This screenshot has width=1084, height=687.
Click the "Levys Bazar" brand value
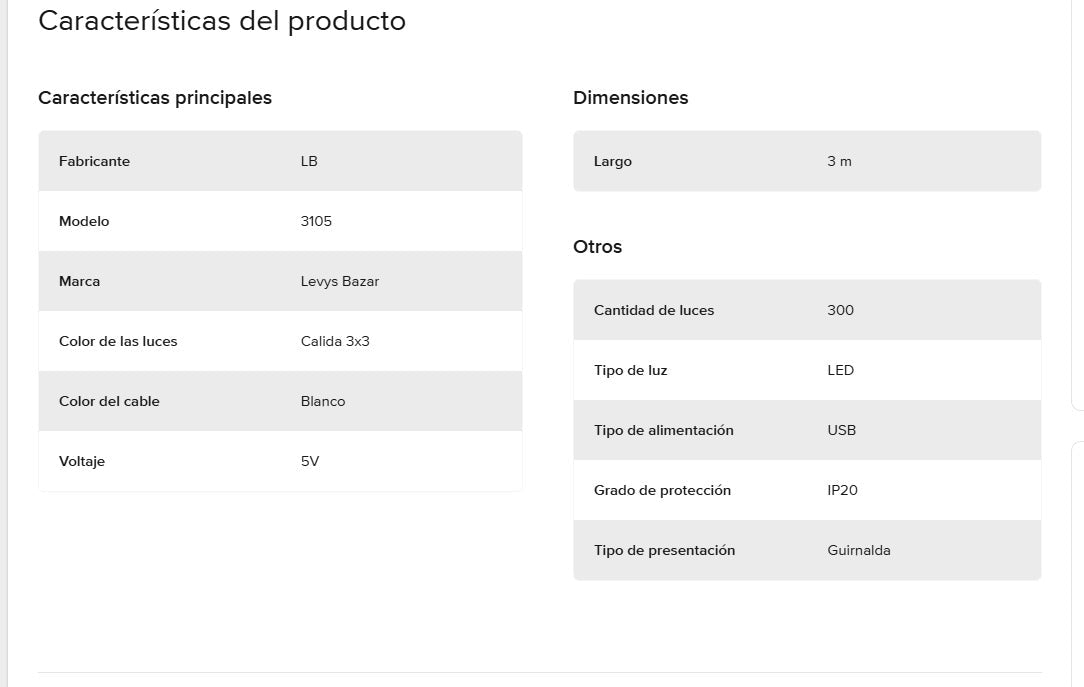(340, 281)
